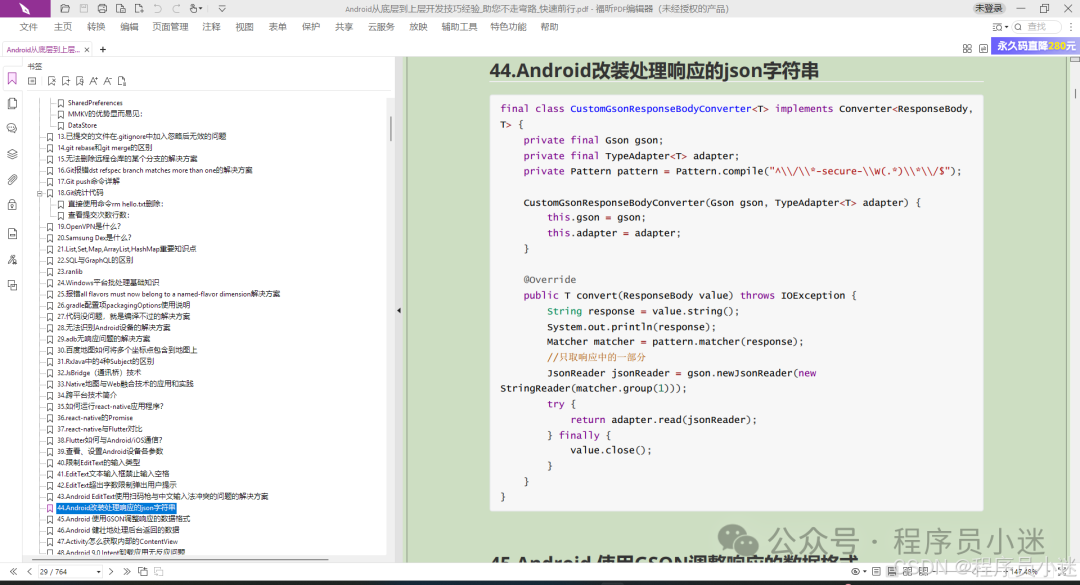
Task: Select bookmark 47.Activity怎么获取内部的ContentView
Action: coord(117,542)
